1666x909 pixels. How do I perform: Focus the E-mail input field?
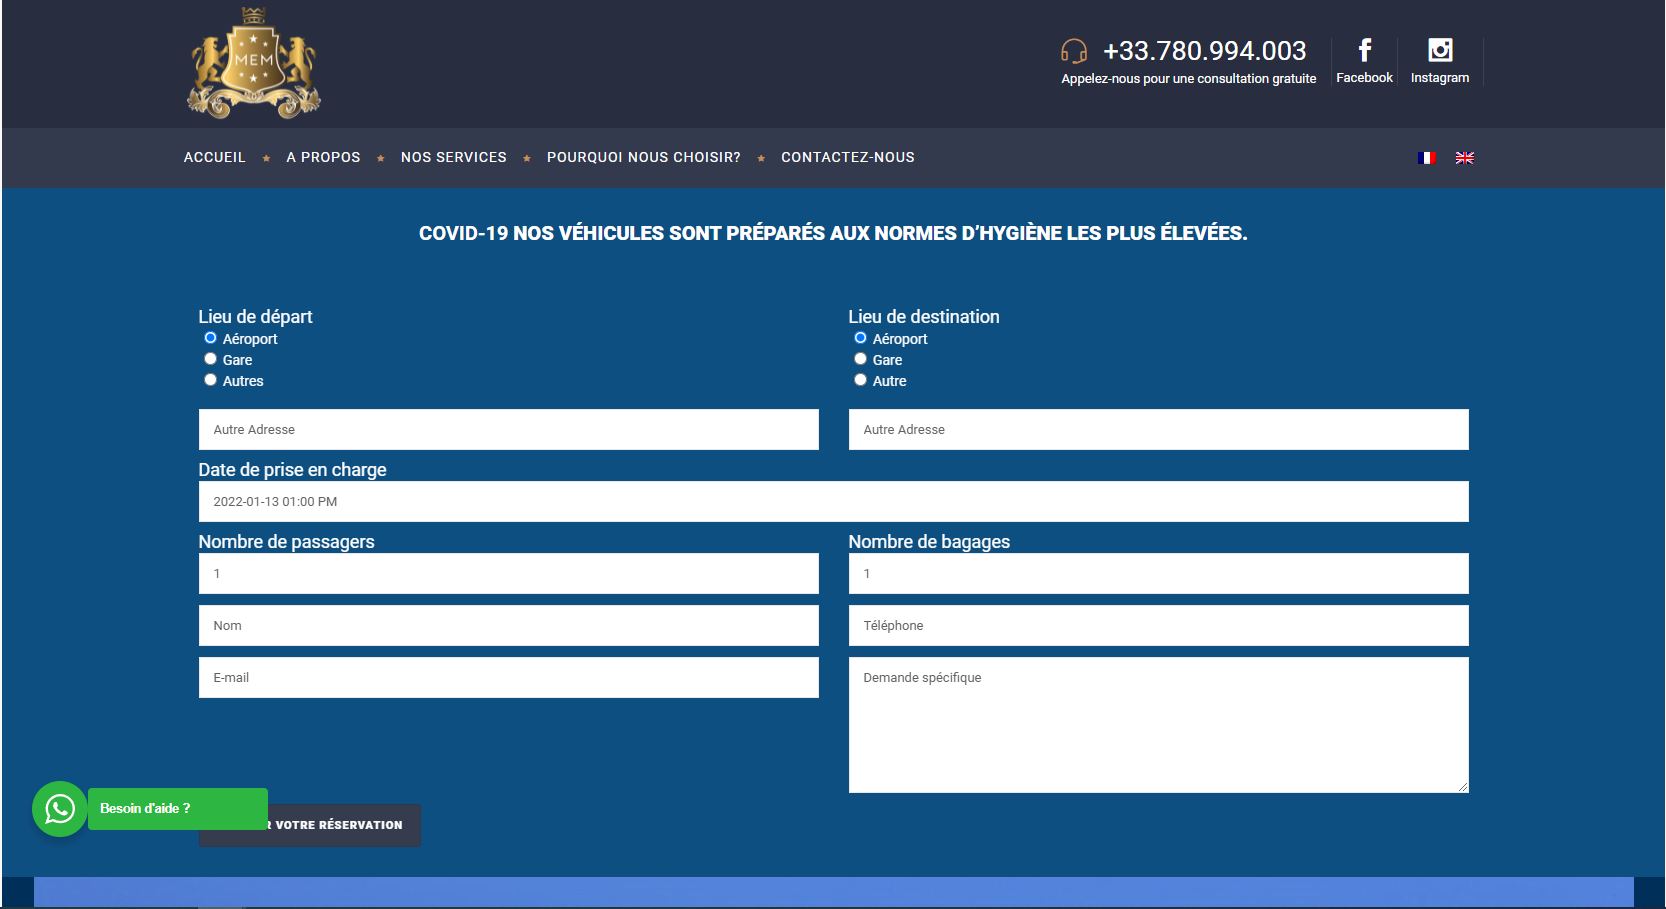[x=508, y=677]
